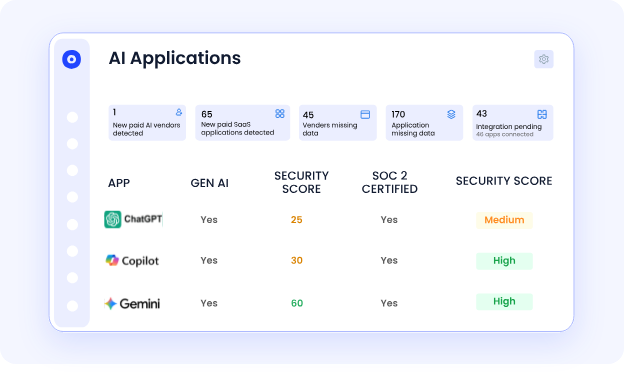624x372 pixels.
Task: Click security score 25 for ChatGPT
Action: coord(296,220)
